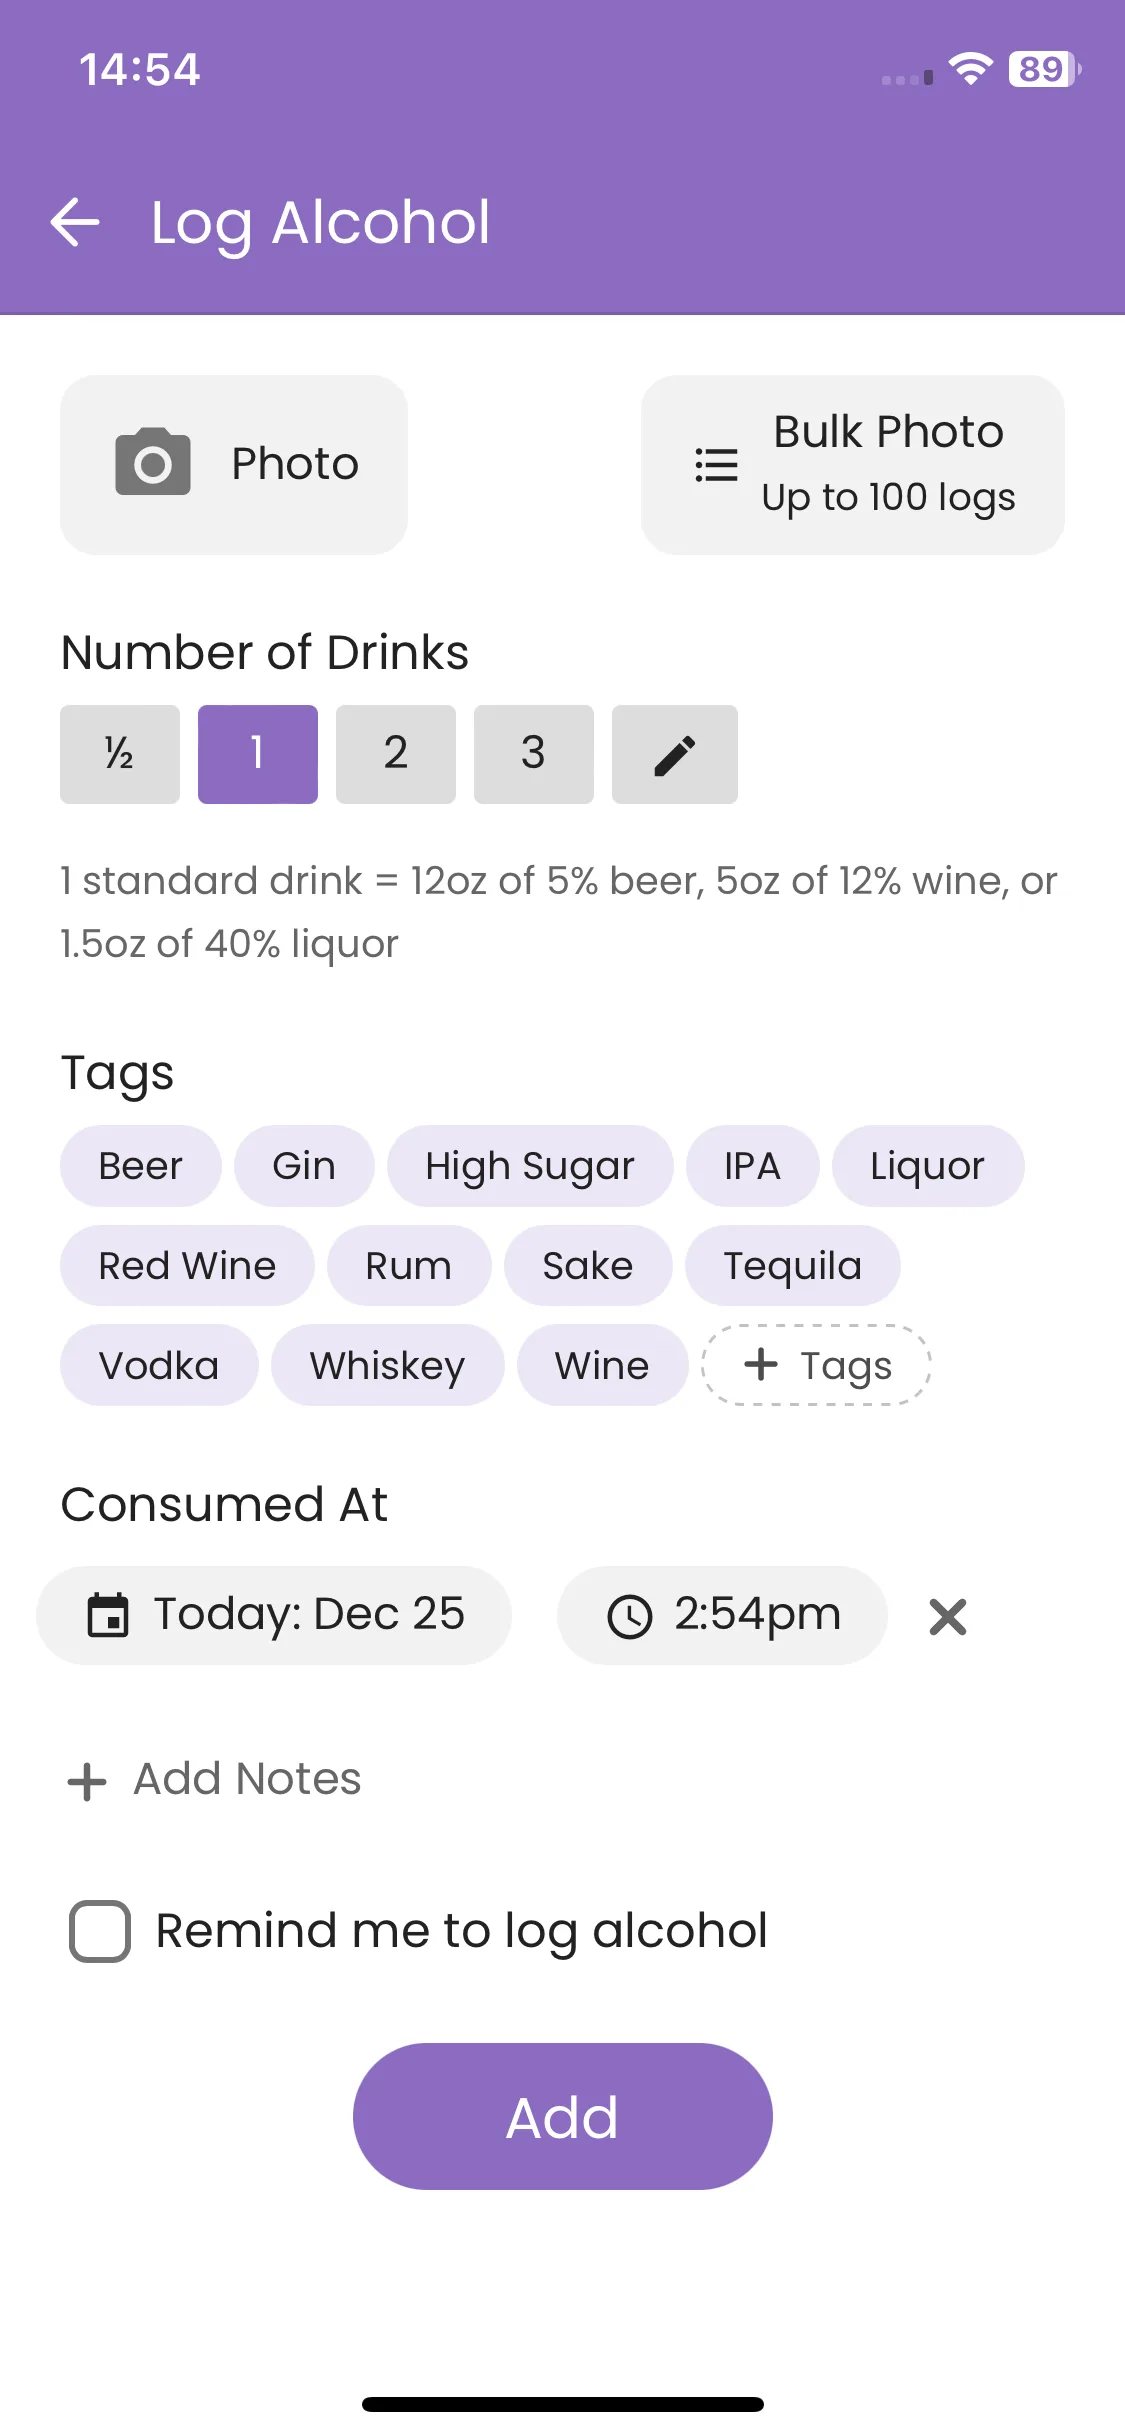Expand the add Tags chip
The image size is (1125, 2436).
(x=817, y=1365)
